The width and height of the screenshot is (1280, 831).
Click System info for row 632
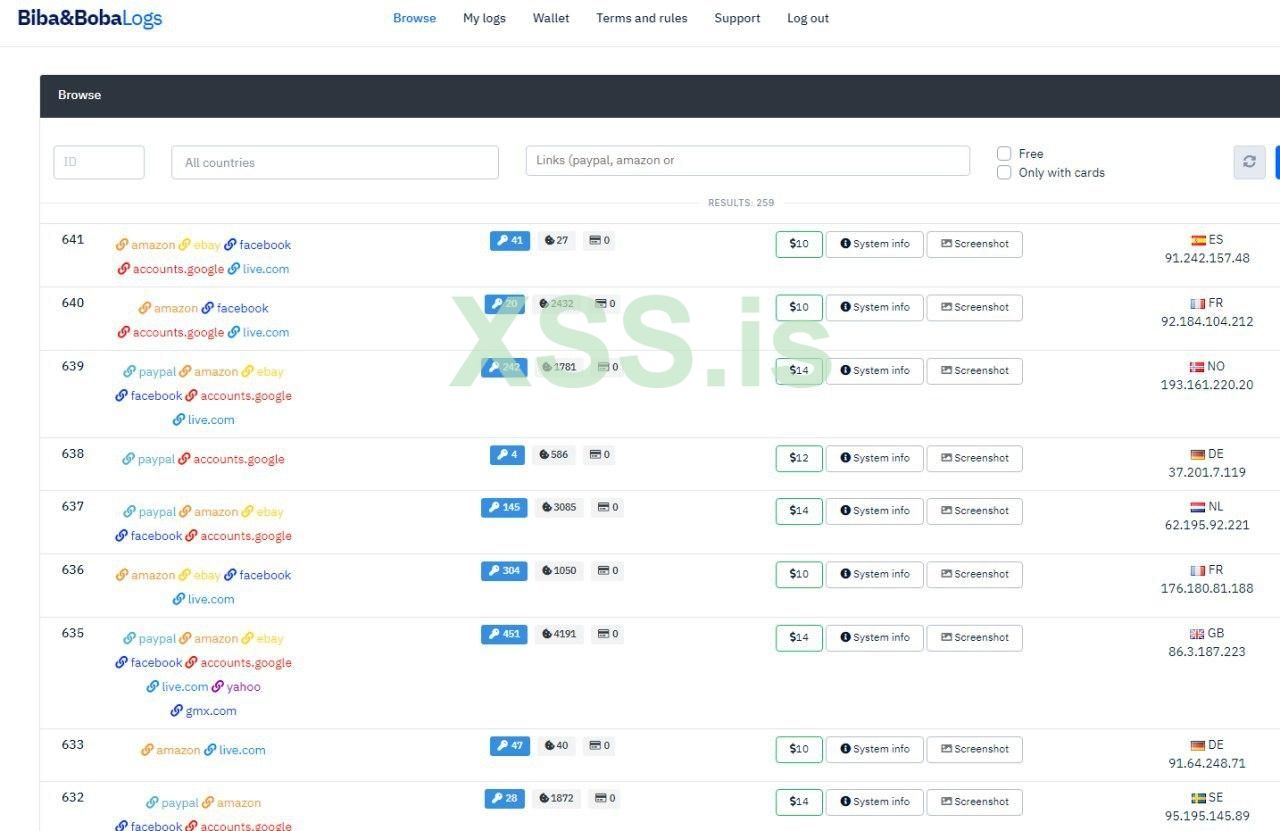click(x=875, y=802)
